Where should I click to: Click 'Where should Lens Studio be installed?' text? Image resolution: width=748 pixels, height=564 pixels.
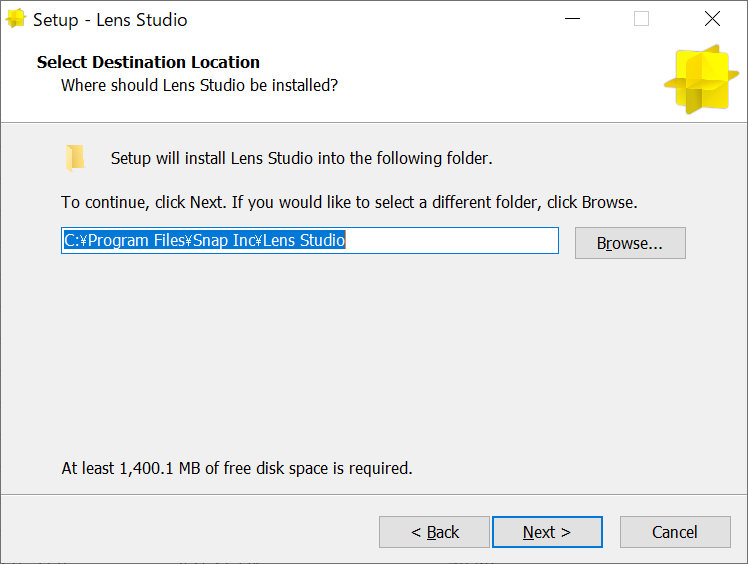(x=199, y=85)
